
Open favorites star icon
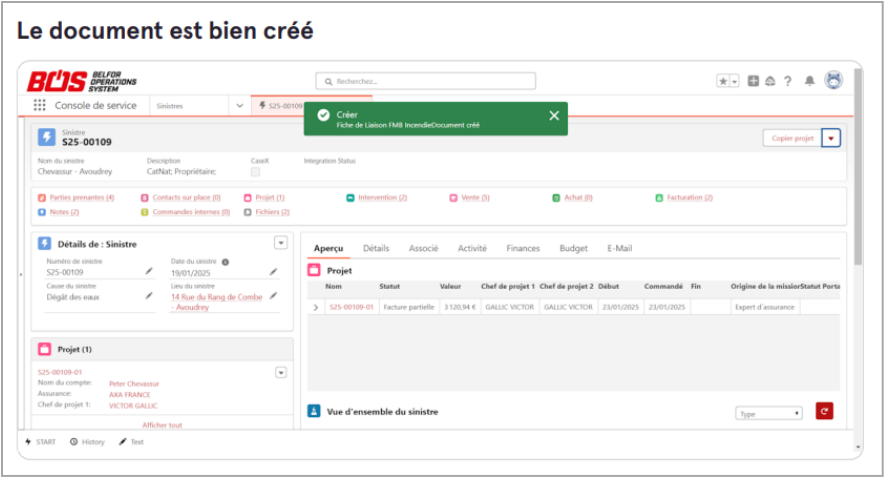click(722, 81)
